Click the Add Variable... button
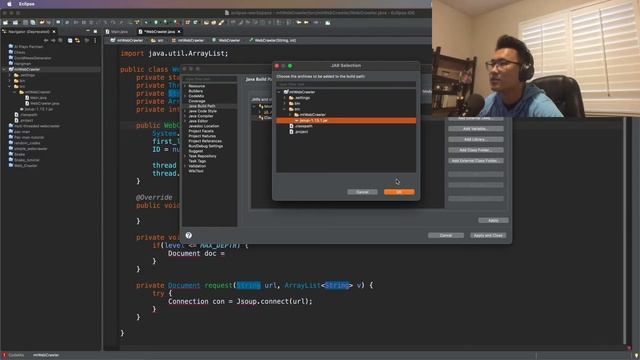640x360 pixels. tap(476, 129)
